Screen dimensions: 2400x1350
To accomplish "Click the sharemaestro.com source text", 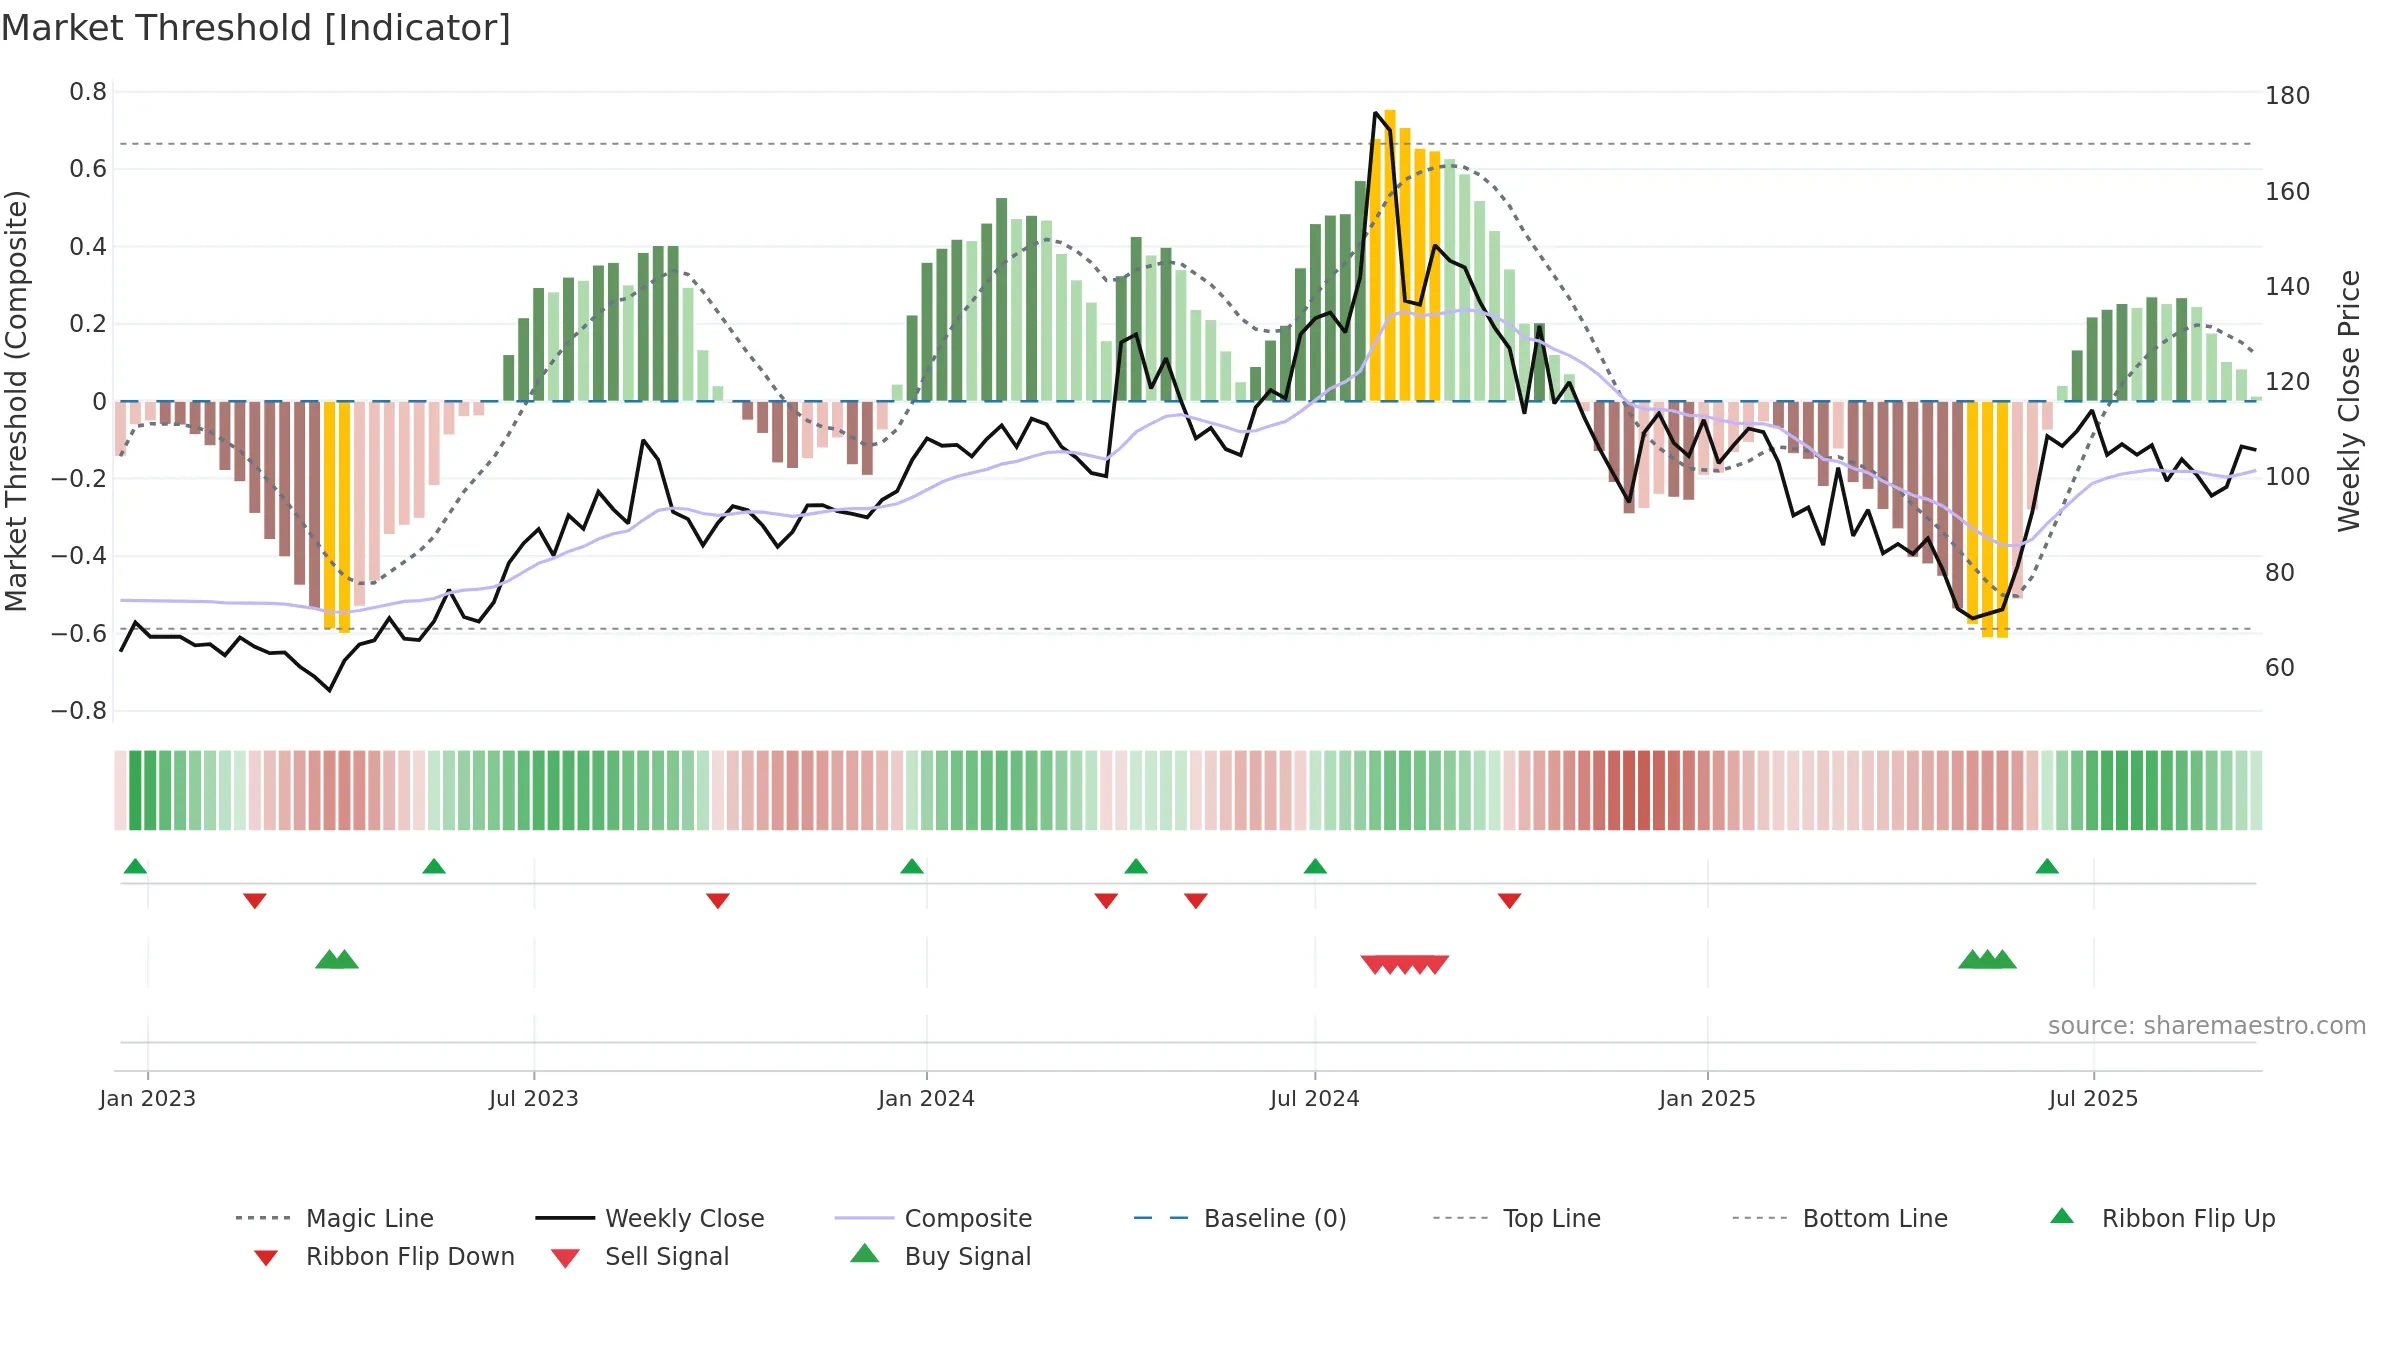I will coord(2207,1026).
